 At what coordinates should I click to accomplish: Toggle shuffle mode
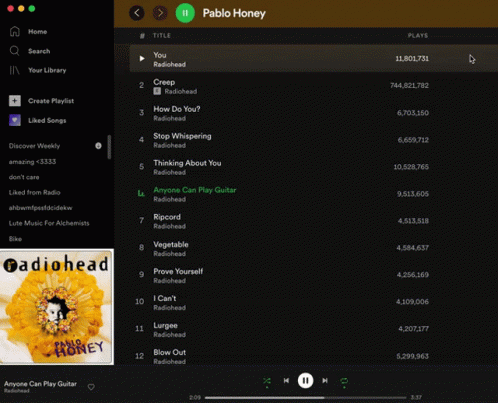(267, 381)
